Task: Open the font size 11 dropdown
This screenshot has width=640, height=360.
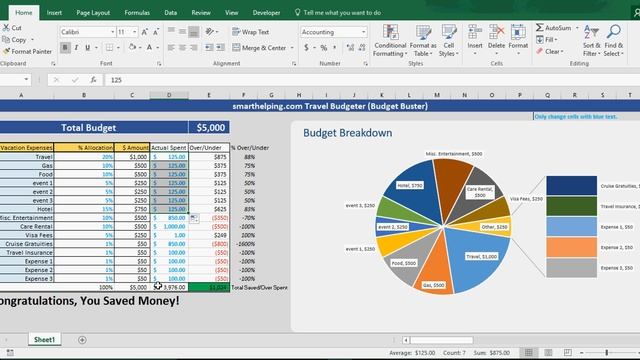Action: pyautogui.click(x=135, y=32)
